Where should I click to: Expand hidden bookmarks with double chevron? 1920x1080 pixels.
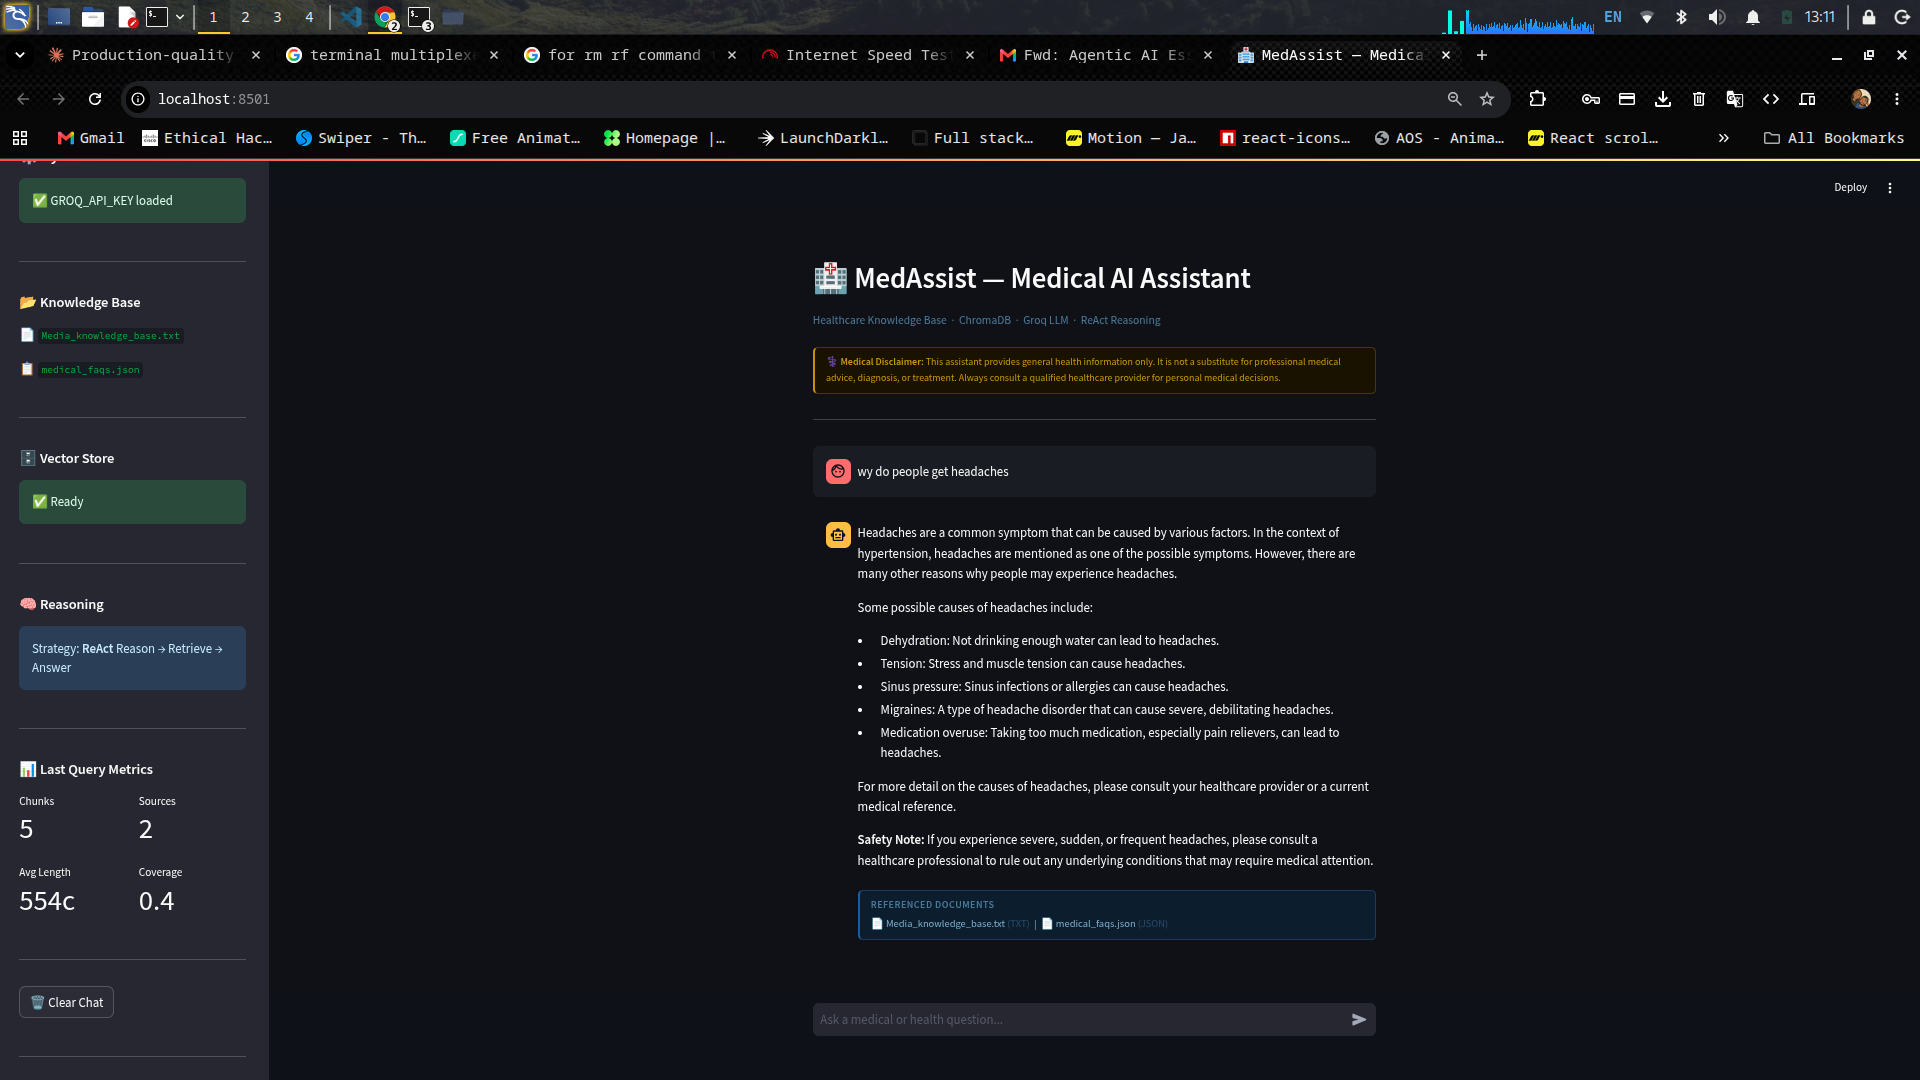(x=1723, y=138)
